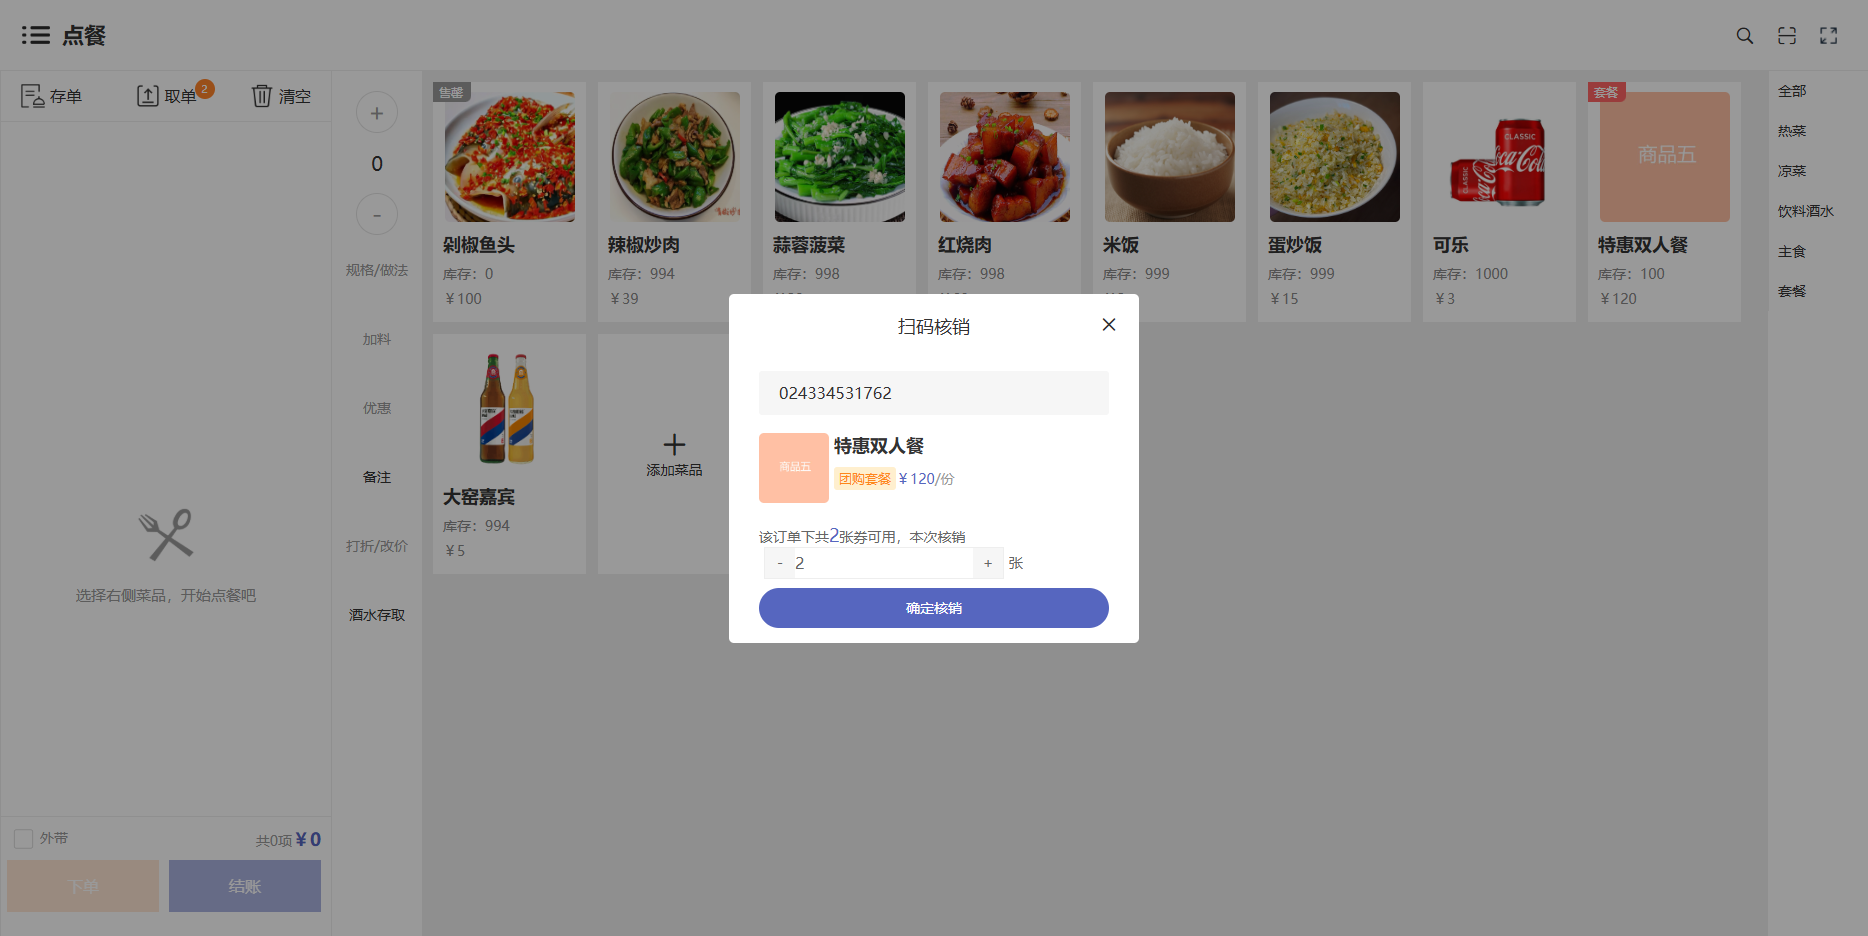Open 取单 retrieve order icon
The image size is (1868, 936).
pos(147,96)
